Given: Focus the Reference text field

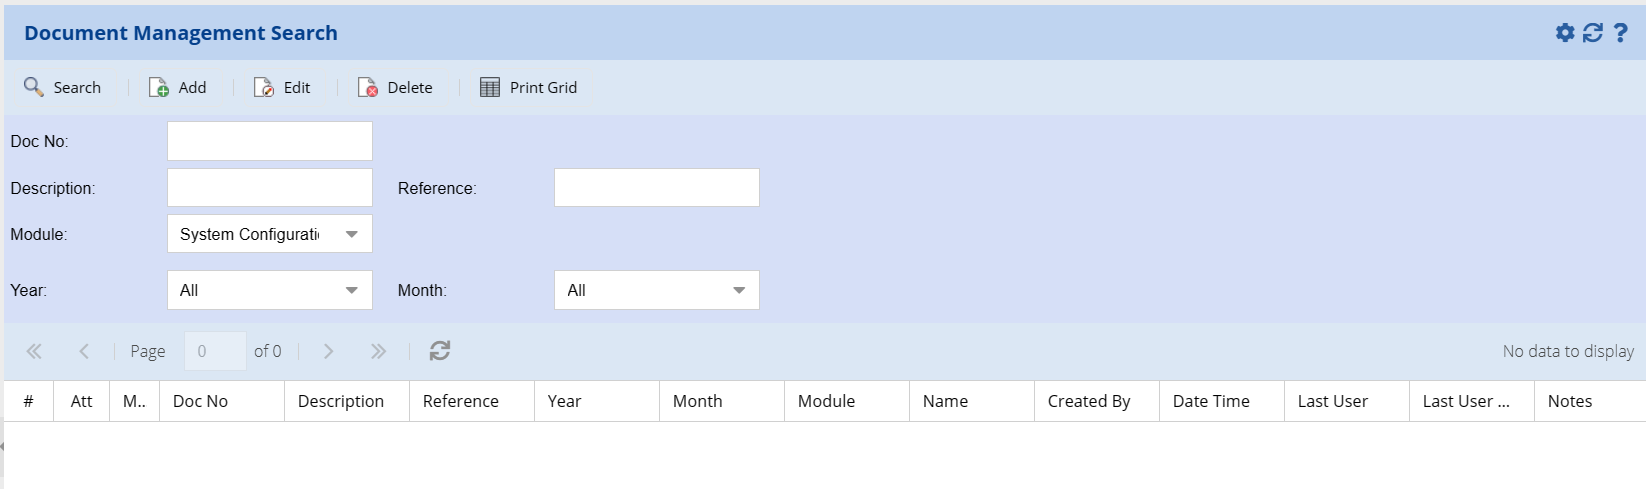Looking at the screenshot, I should tap(656, 188).
